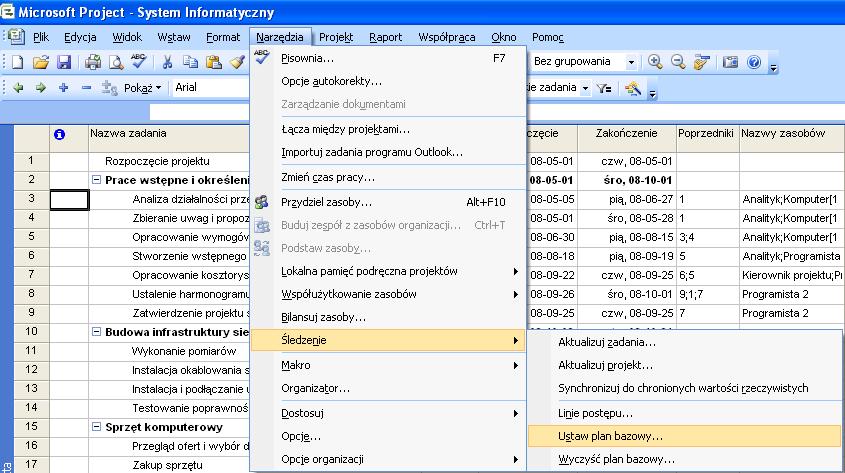Click the Open folder icon

tap(40, 62)
